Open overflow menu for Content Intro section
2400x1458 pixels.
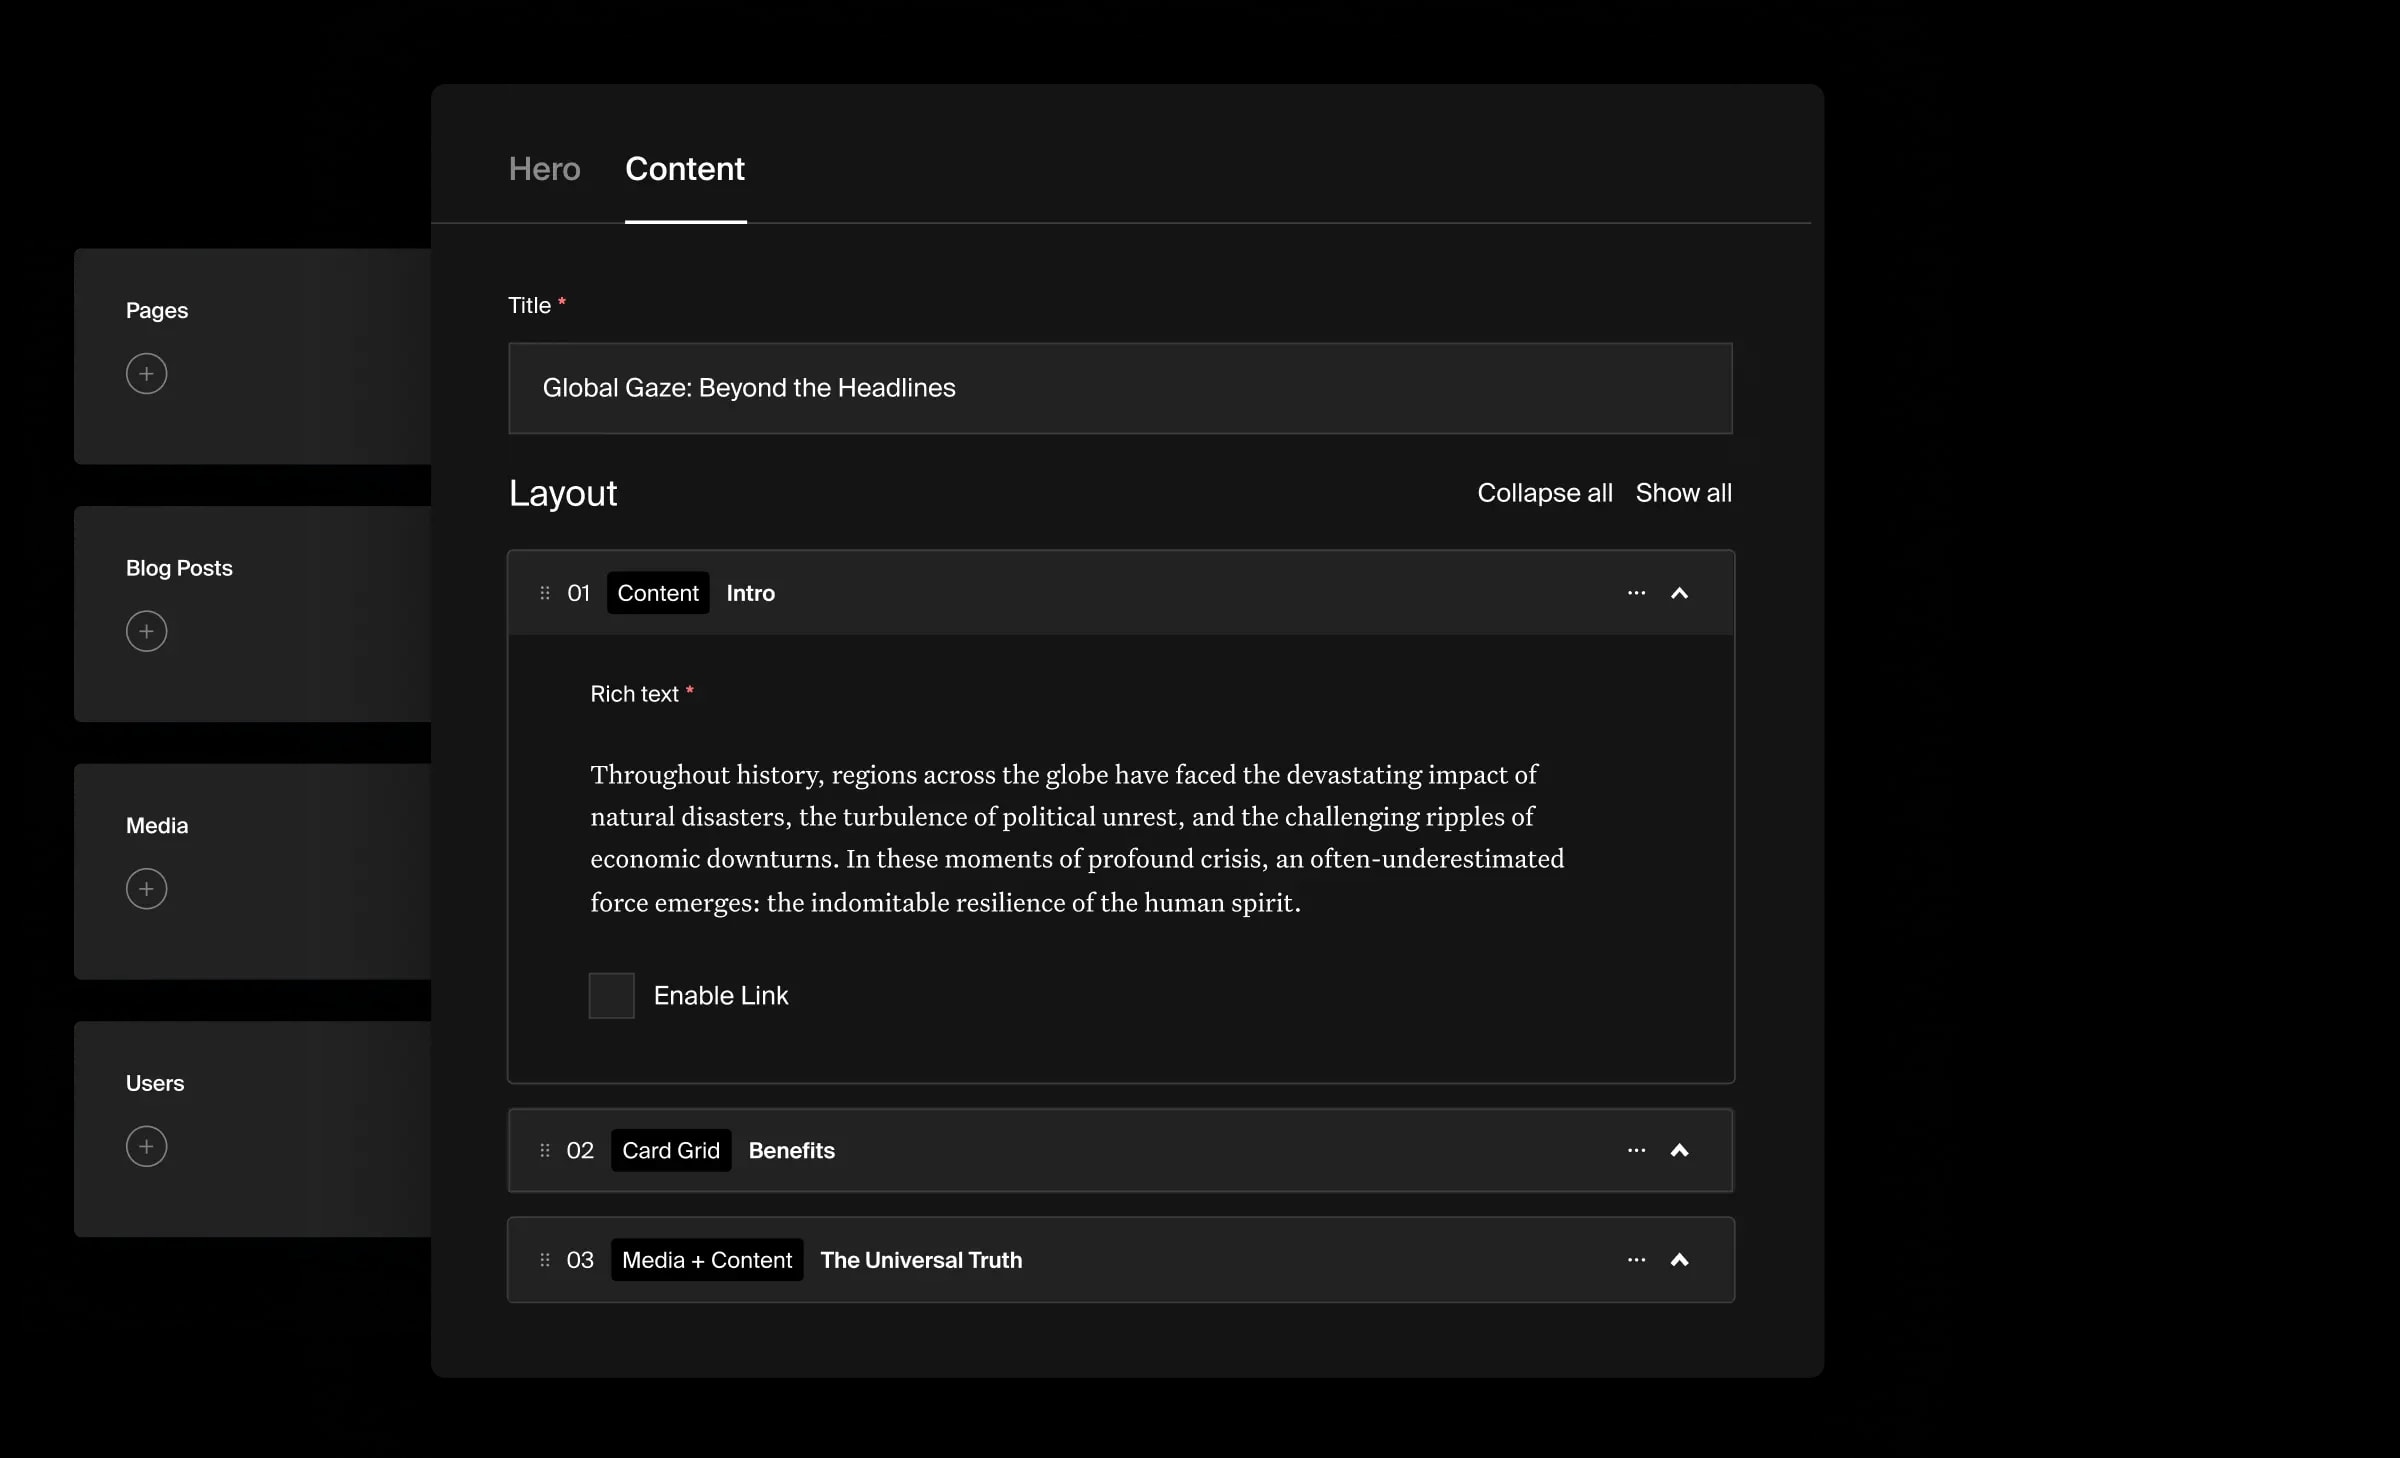point(1637,592)
